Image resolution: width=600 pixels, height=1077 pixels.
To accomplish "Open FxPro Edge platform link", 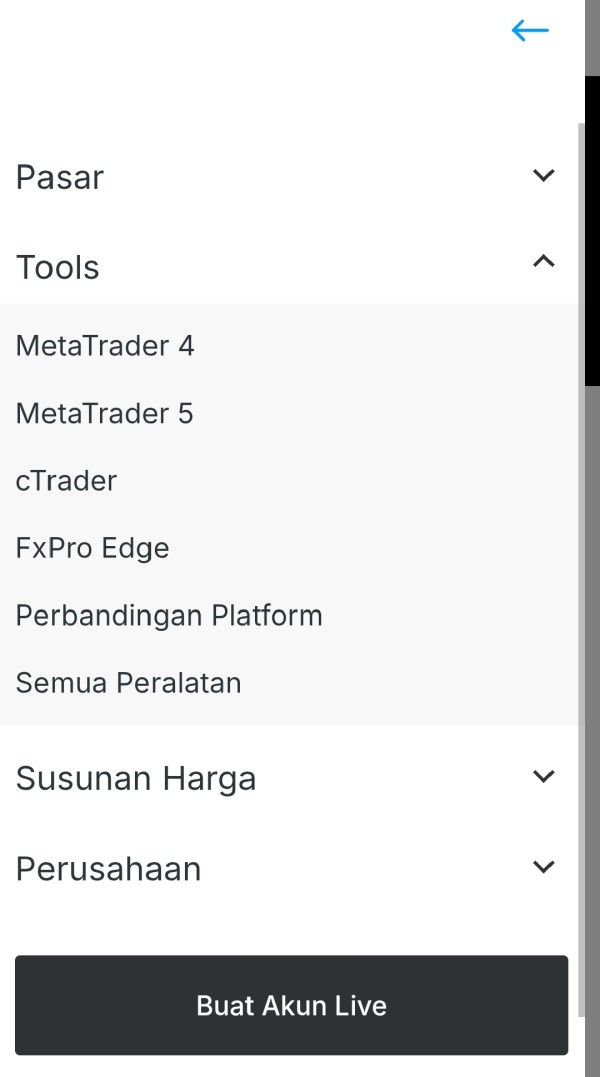I will pyautogui.click(x=92, y=548).
